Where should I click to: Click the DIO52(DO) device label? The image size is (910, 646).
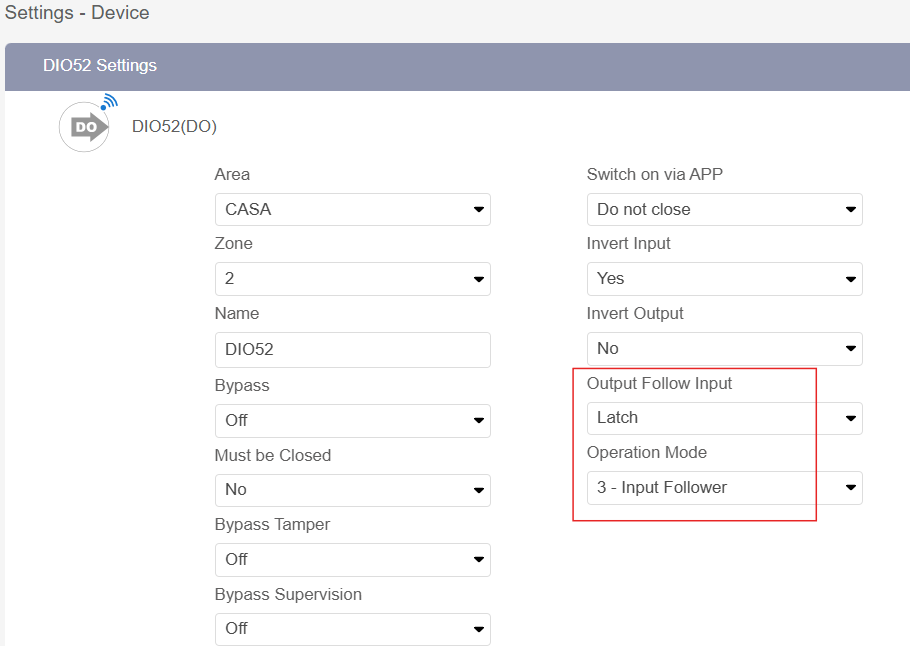click(x=174, y=126)
